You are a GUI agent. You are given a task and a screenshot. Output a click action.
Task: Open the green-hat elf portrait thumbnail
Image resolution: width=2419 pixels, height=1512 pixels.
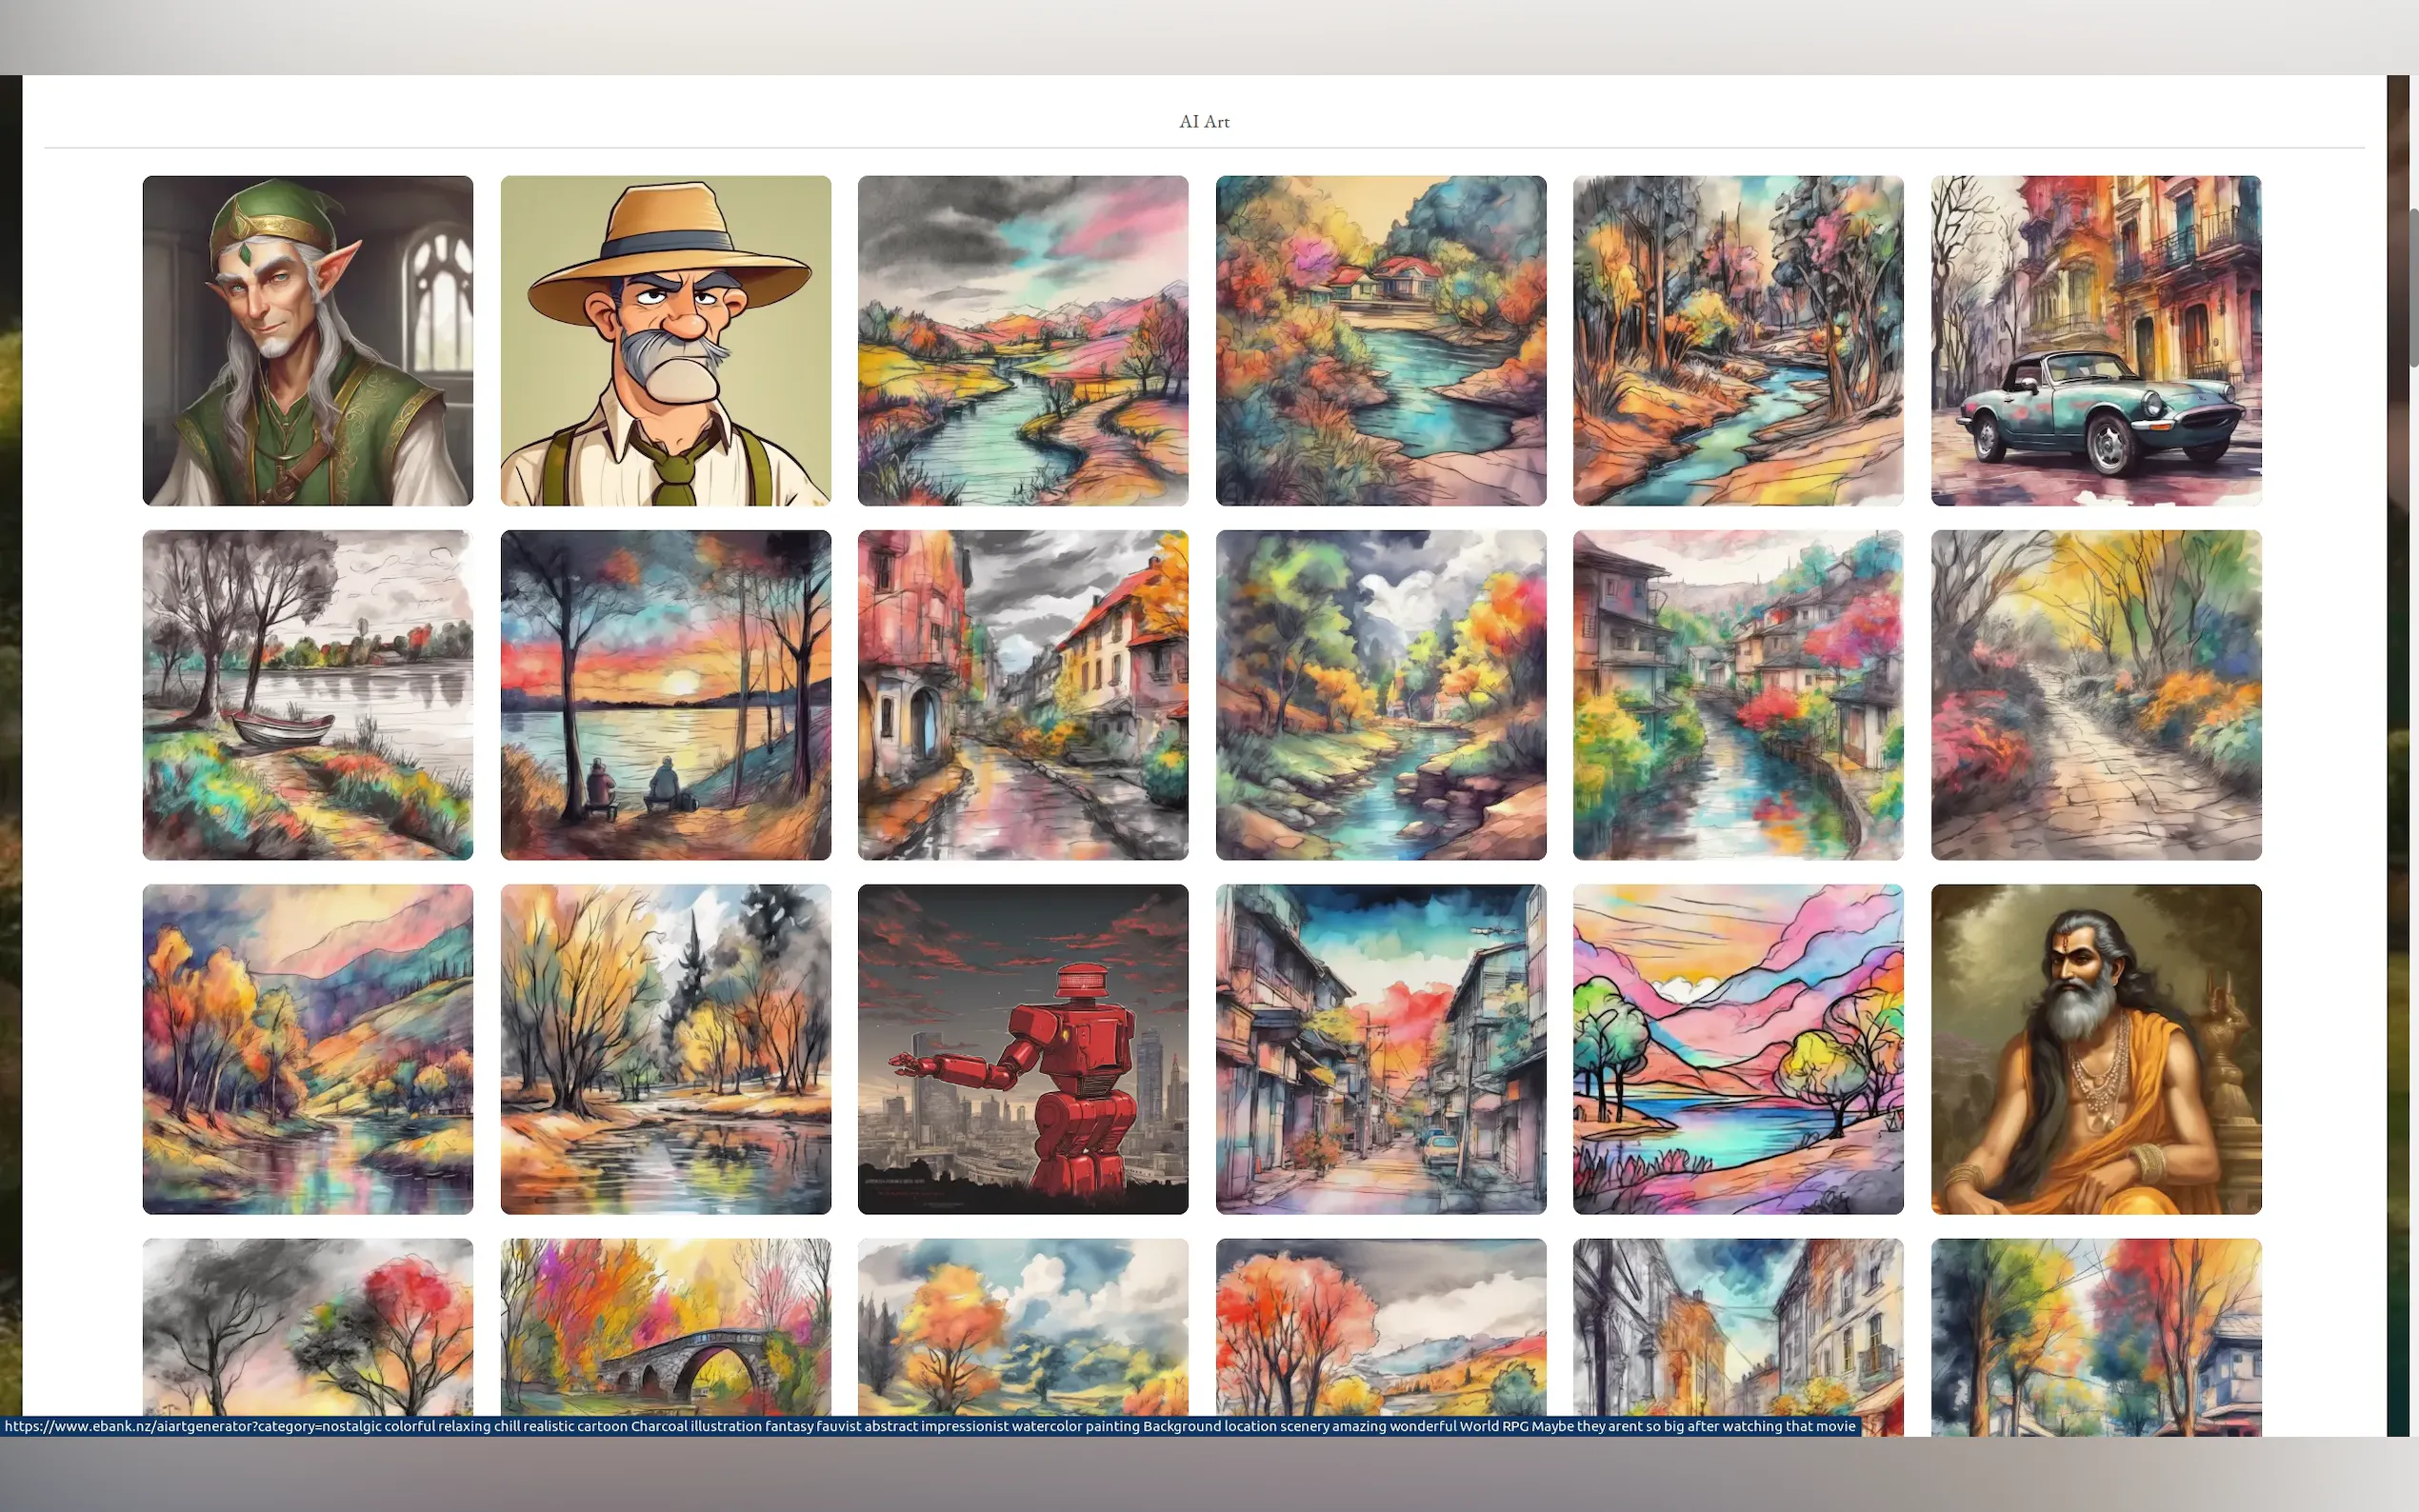tap(307, 340)
